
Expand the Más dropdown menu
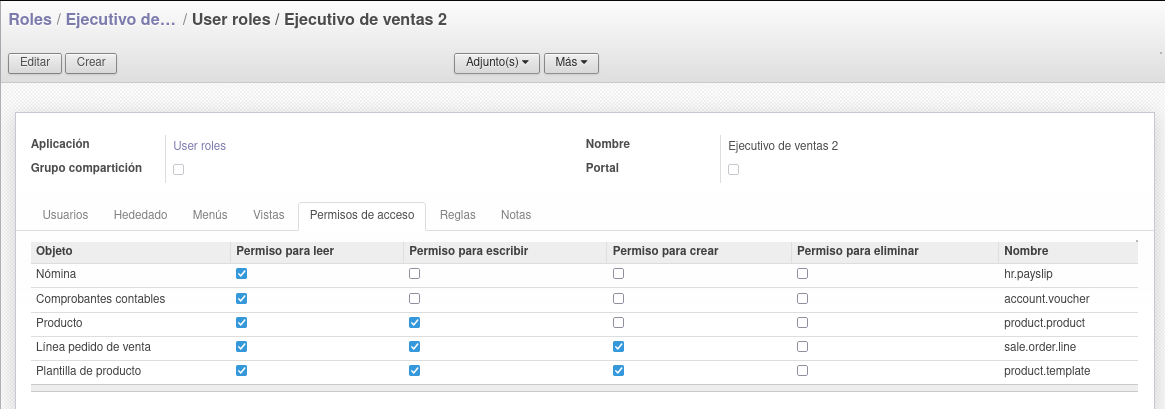click(x=571, y=62)
